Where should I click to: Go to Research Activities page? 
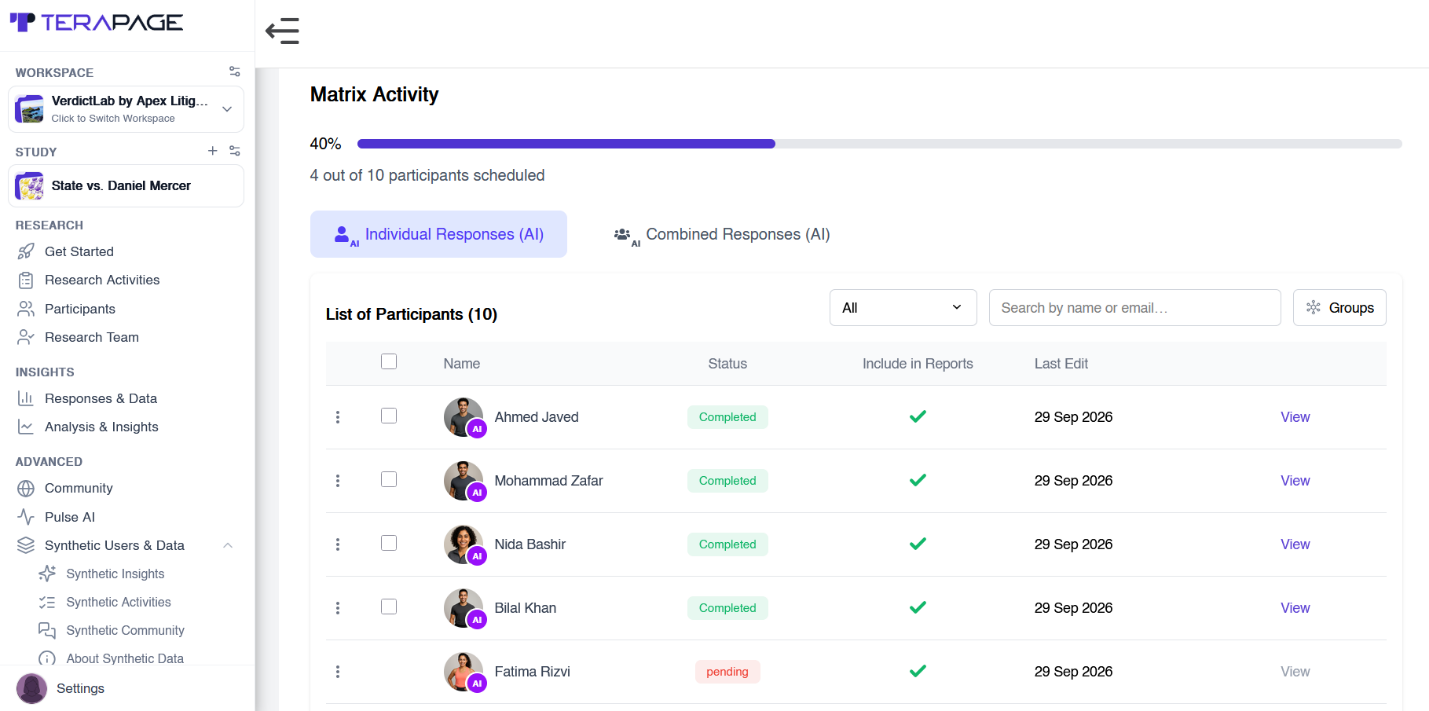point(102,280)
